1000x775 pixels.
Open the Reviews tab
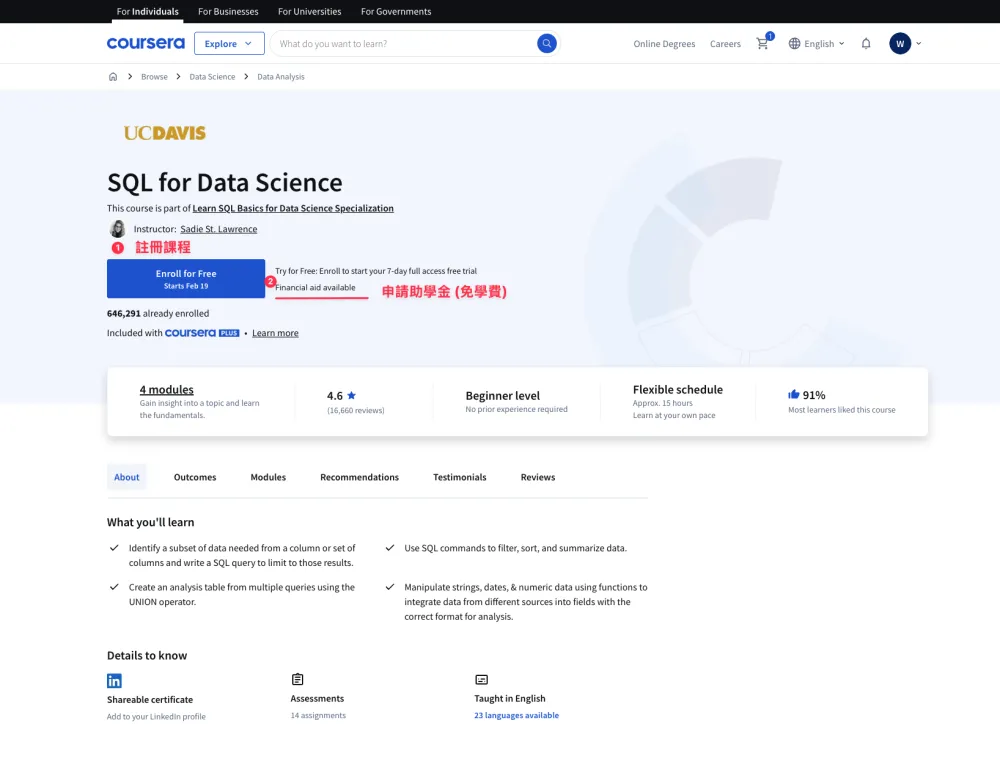pos(537,477)
